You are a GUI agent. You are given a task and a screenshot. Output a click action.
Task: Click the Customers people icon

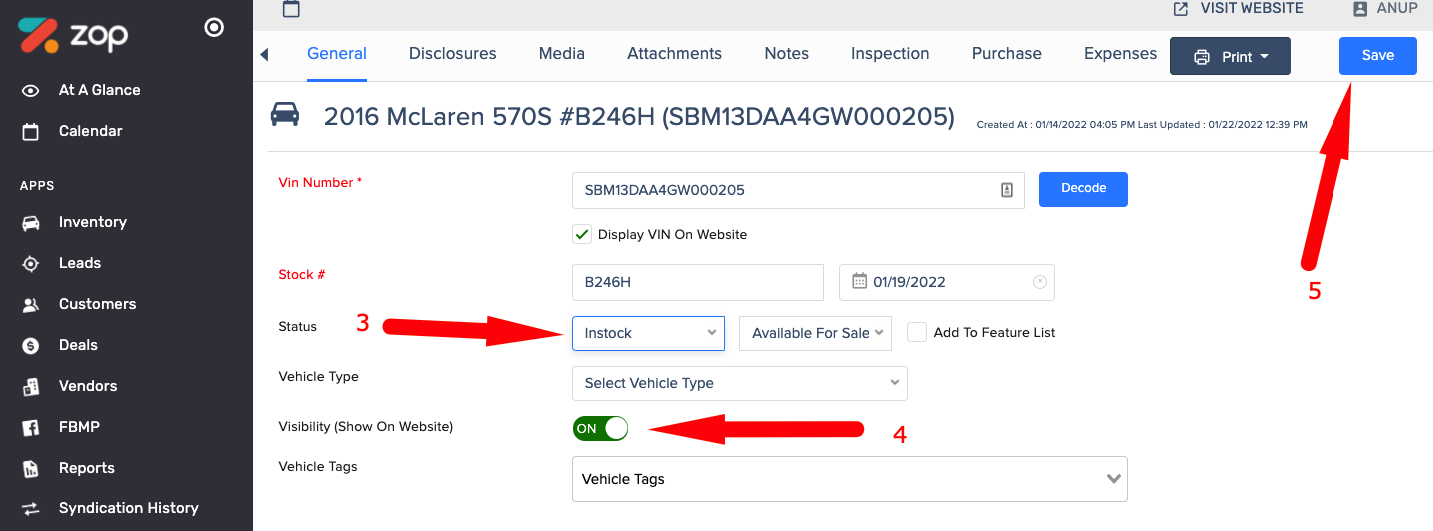pyautogui.click(x=31, y=304)
